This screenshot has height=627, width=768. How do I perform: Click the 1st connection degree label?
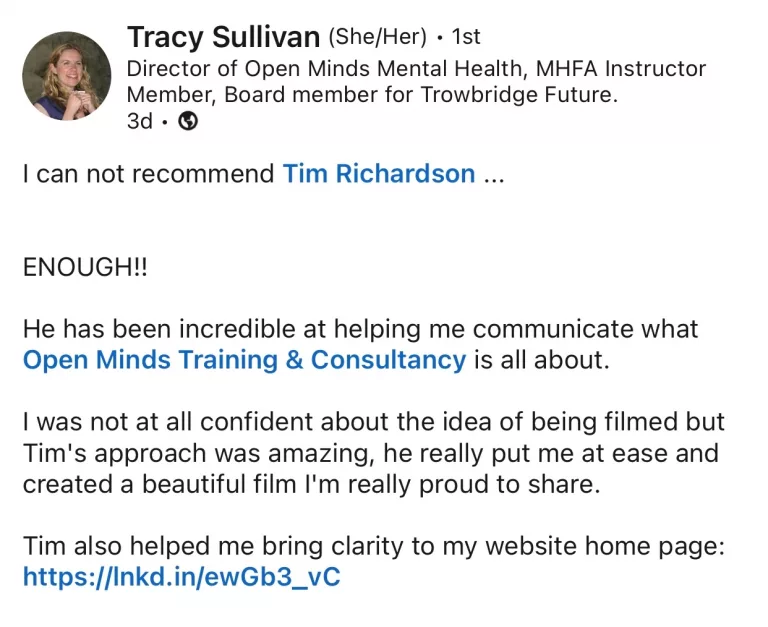pyautogui.click(x=466, y=38)
